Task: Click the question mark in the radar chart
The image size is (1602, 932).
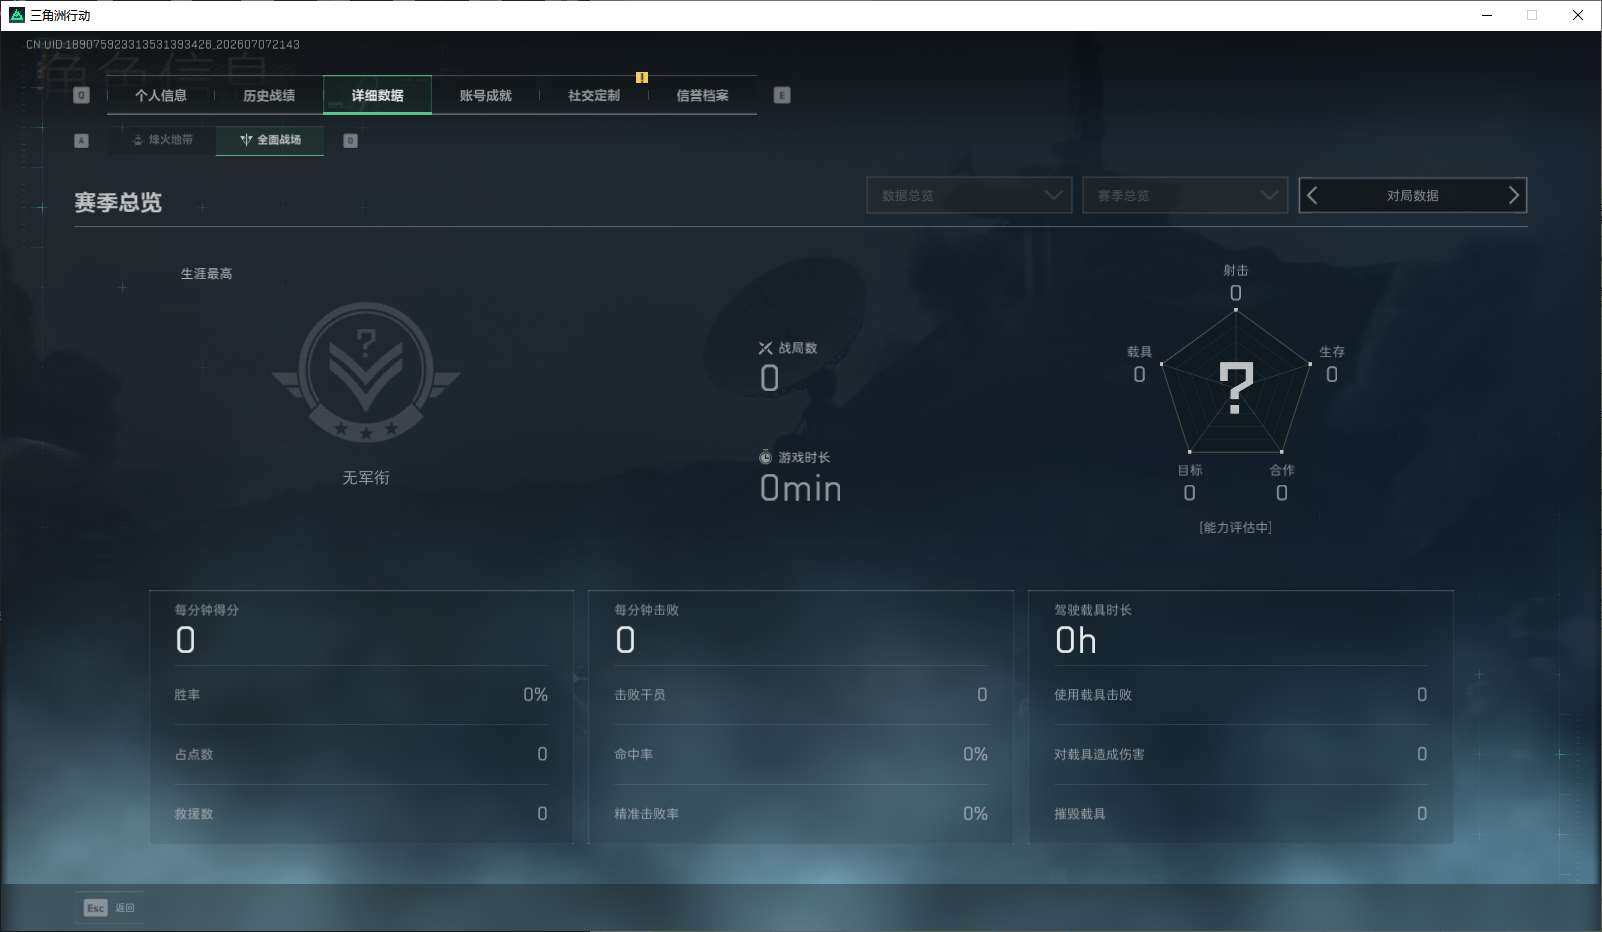Action: [x=1236, y=388]
